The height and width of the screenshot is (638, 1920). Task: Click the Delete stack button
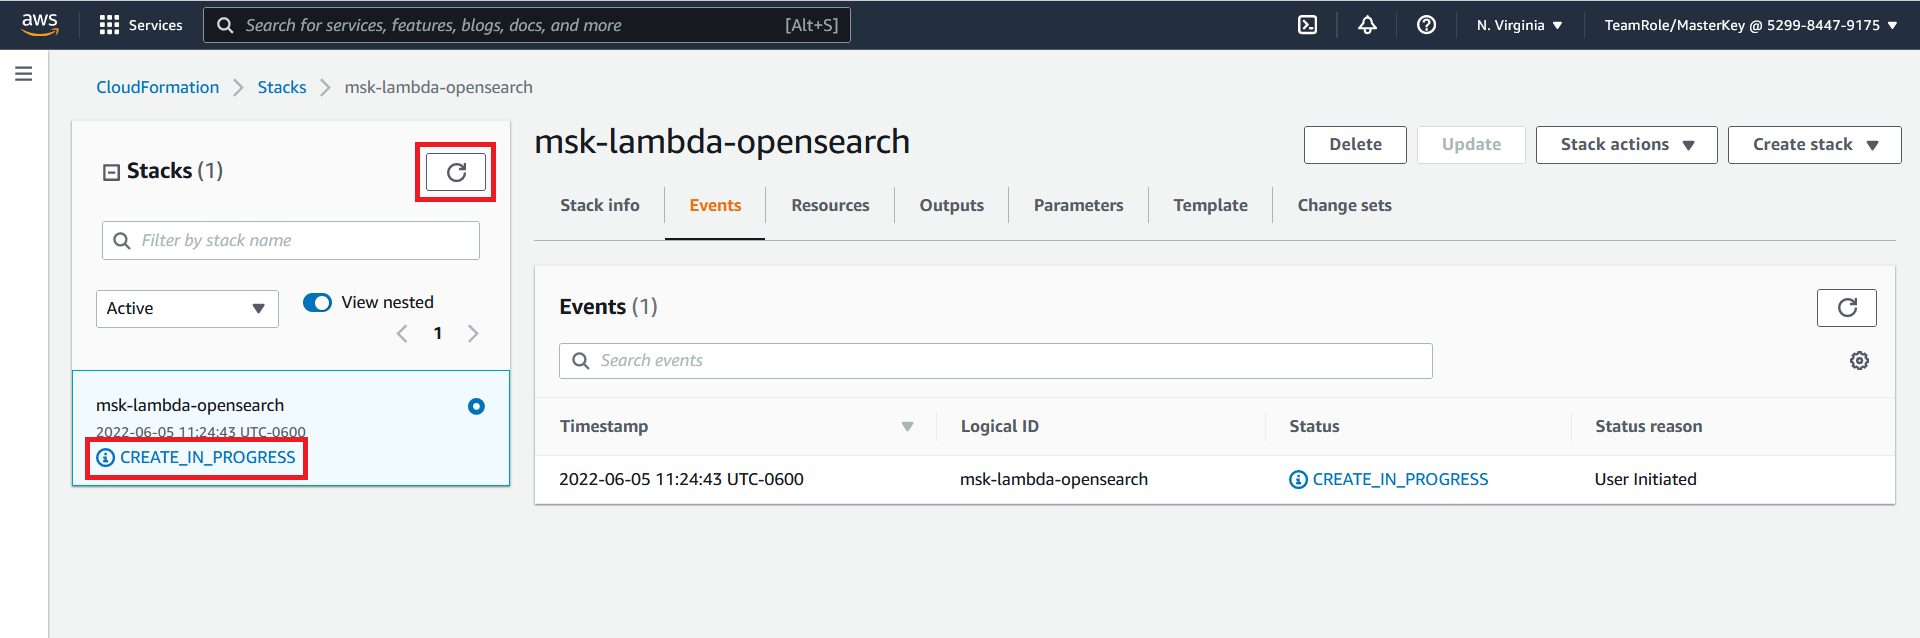click(x=1355, y=145)
